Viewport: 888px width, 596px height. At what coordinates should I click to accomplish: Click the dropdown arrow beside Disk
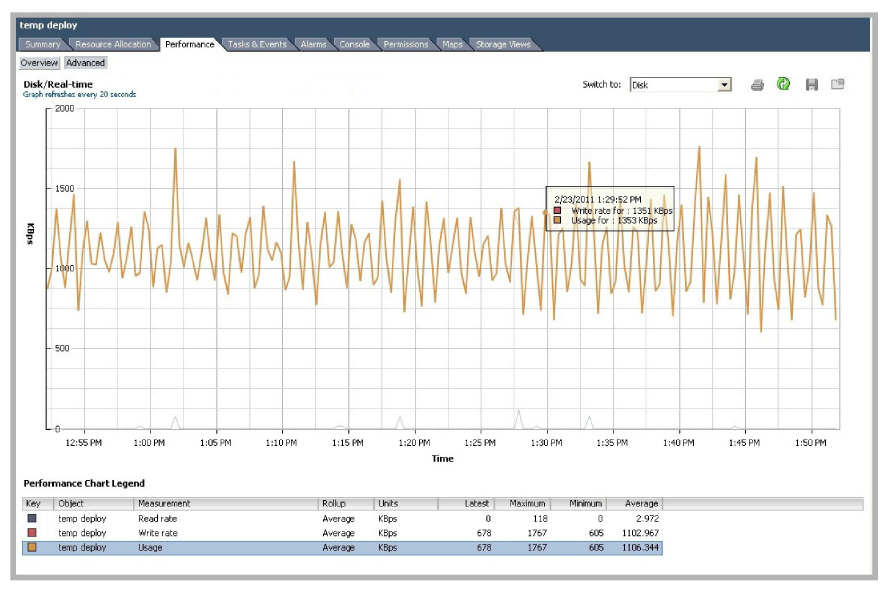pyautogui.click(x=724, y=85)
